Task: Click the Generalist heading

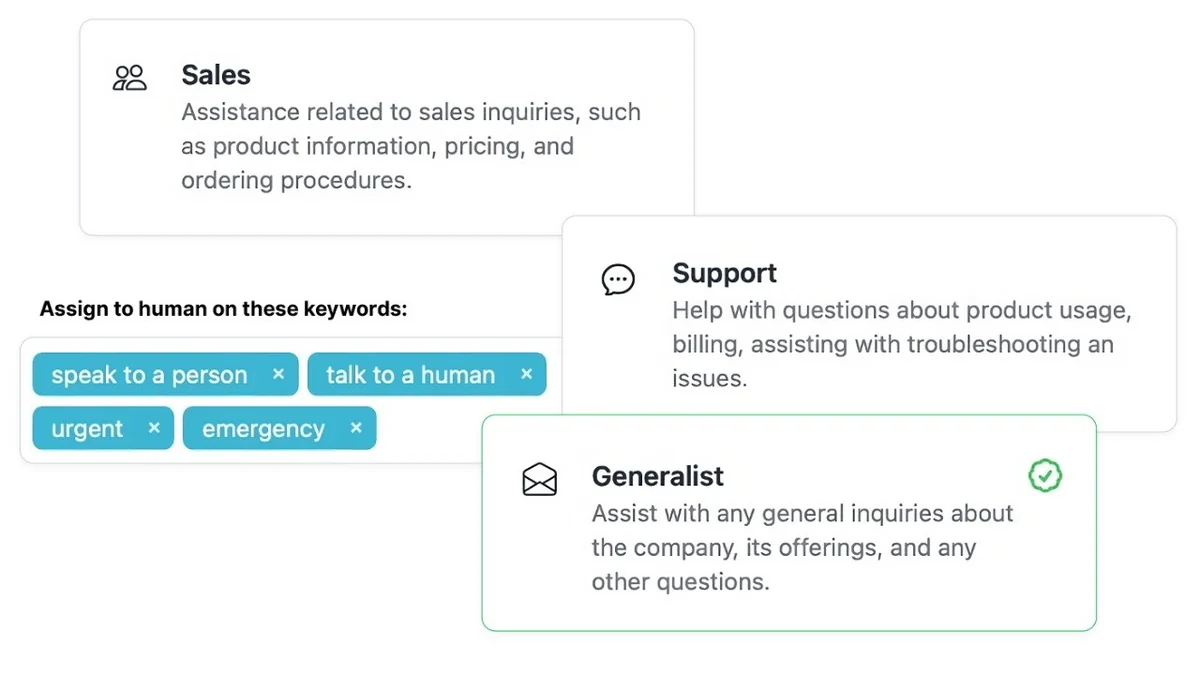Action: point(657,476)
